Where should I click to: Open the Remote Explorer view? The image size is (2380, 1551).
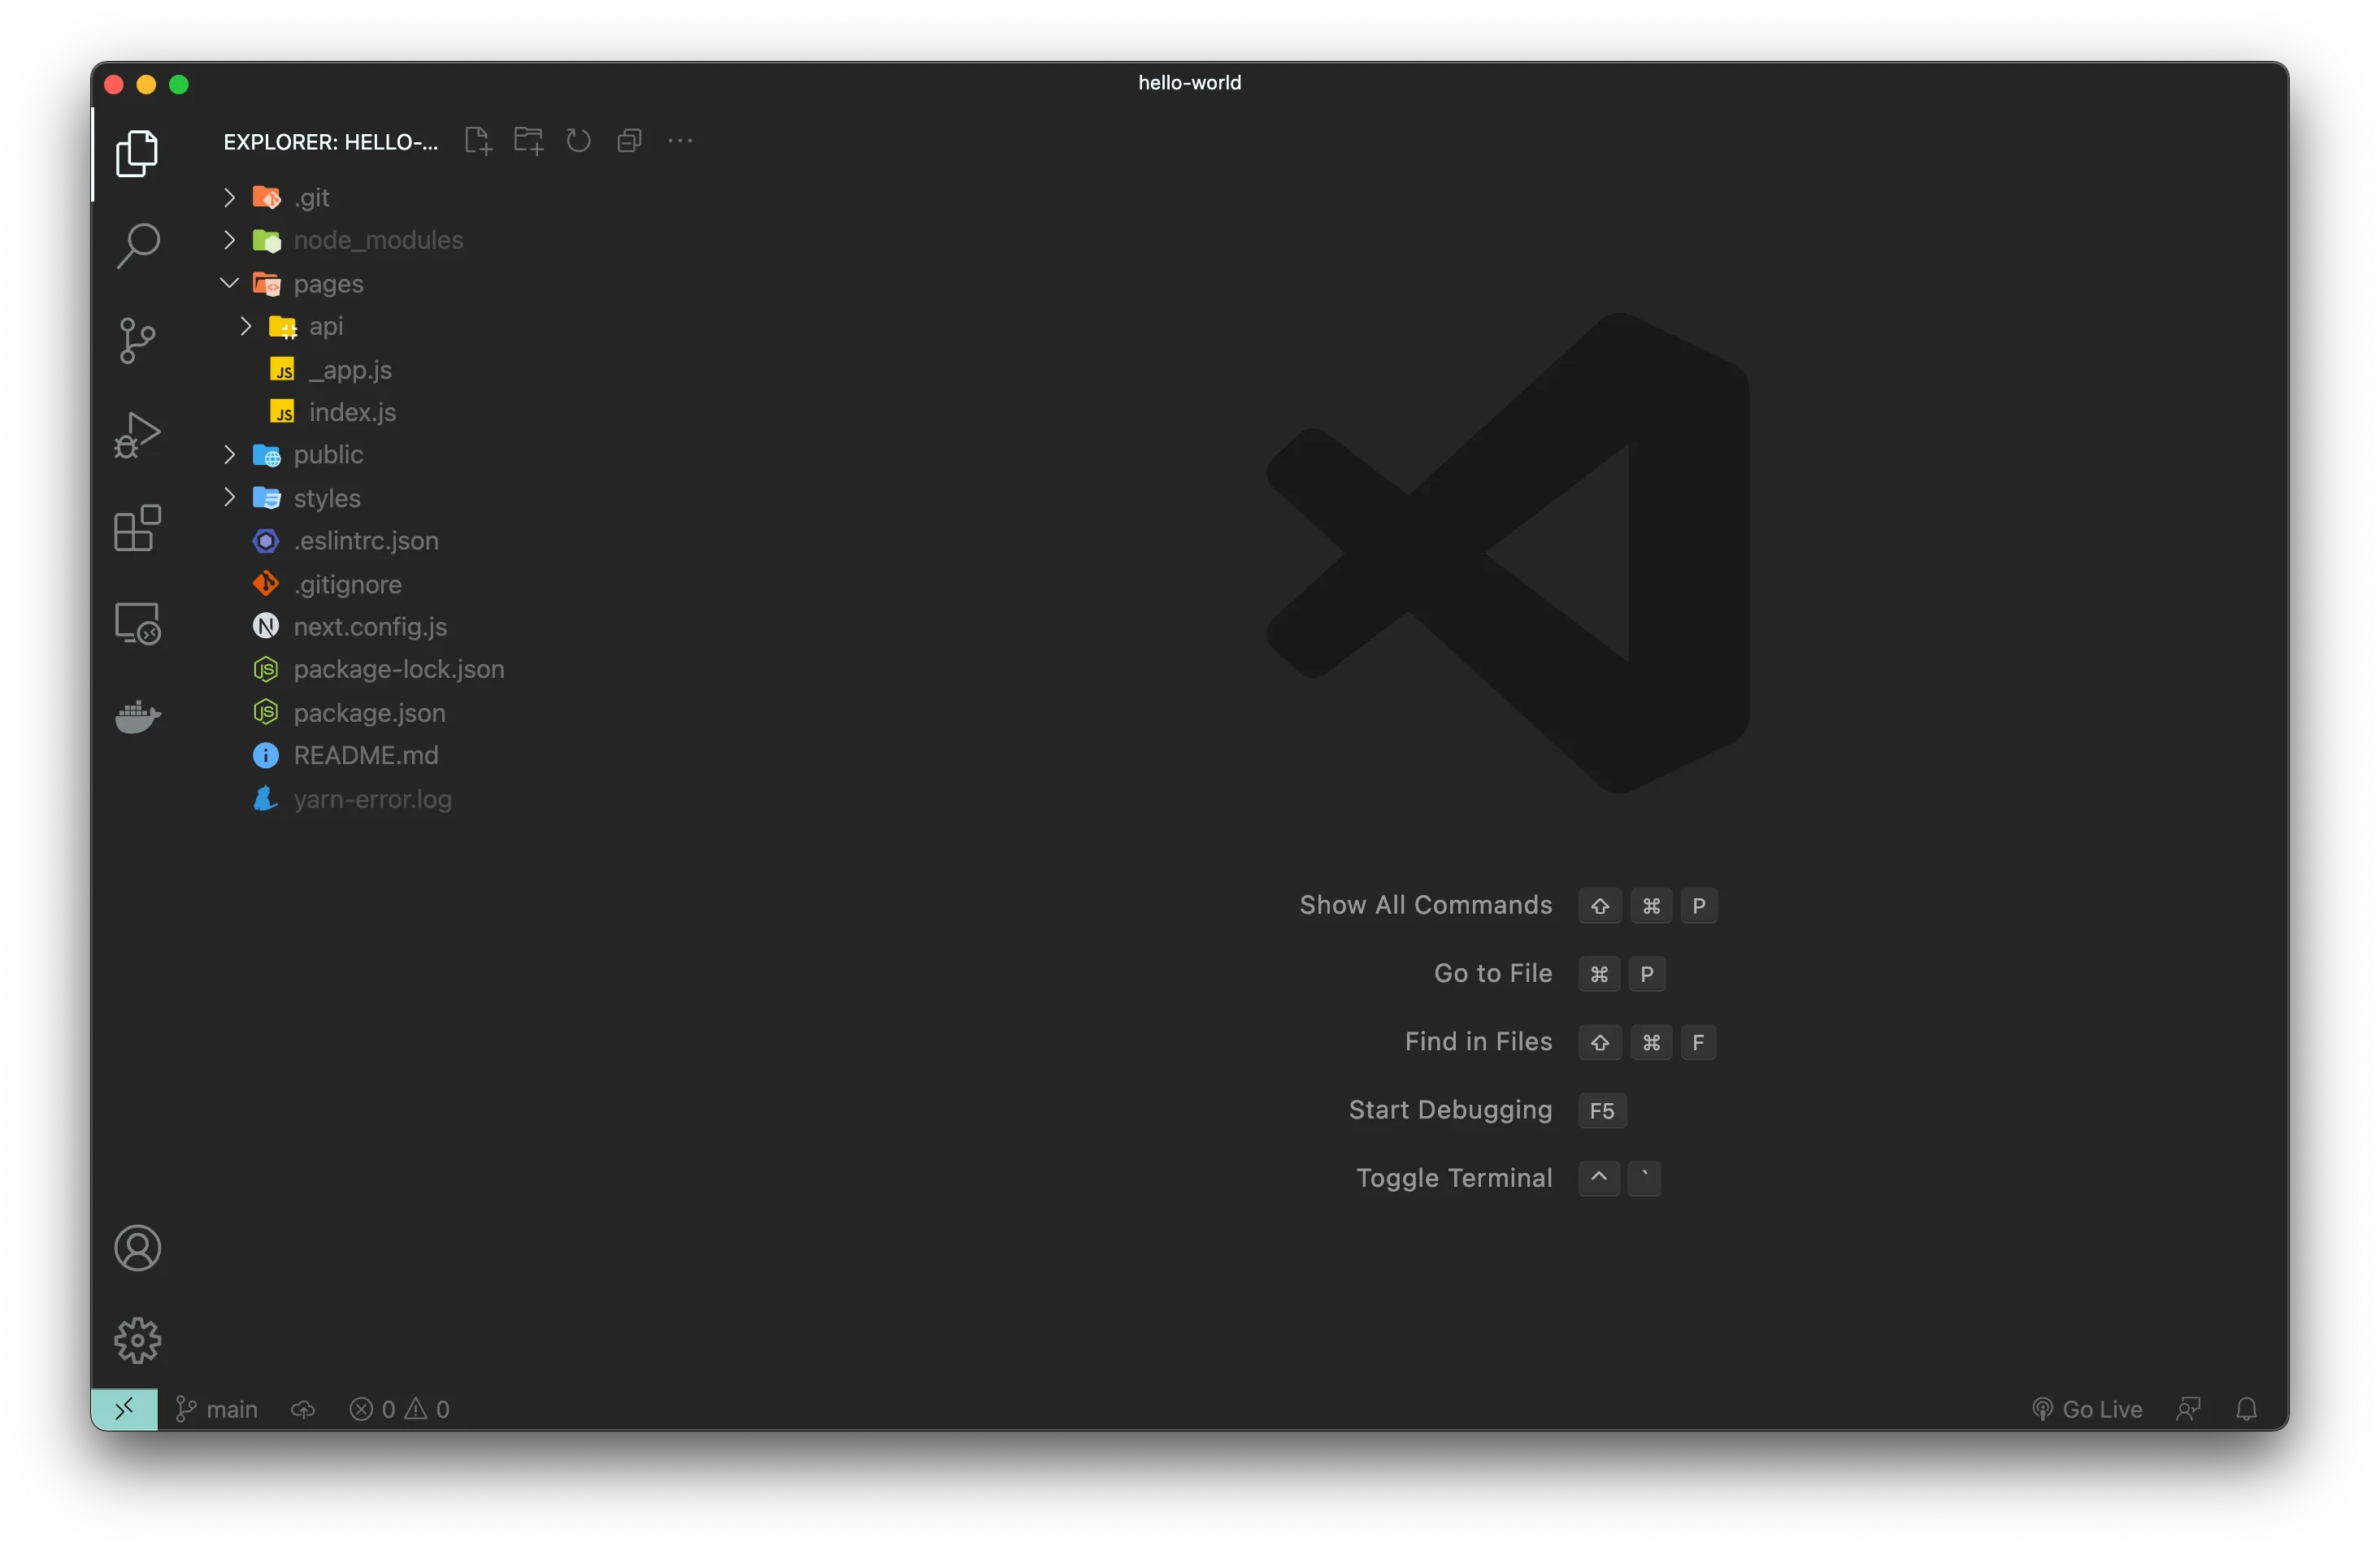point(137,623)
